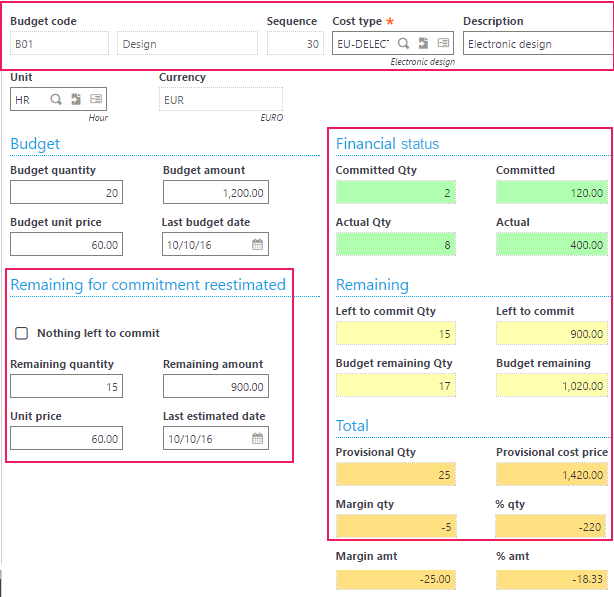Click the Design budget description field

coord(187,43)
